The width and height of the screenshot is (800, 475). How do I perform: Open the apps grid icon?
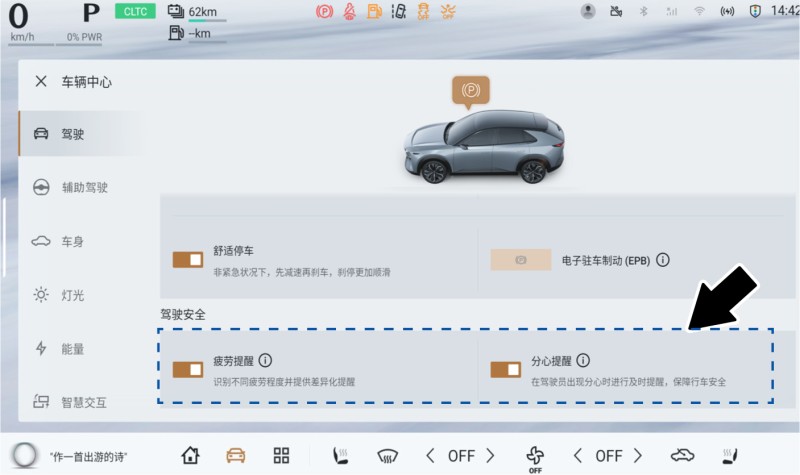[x=281, y=455]
